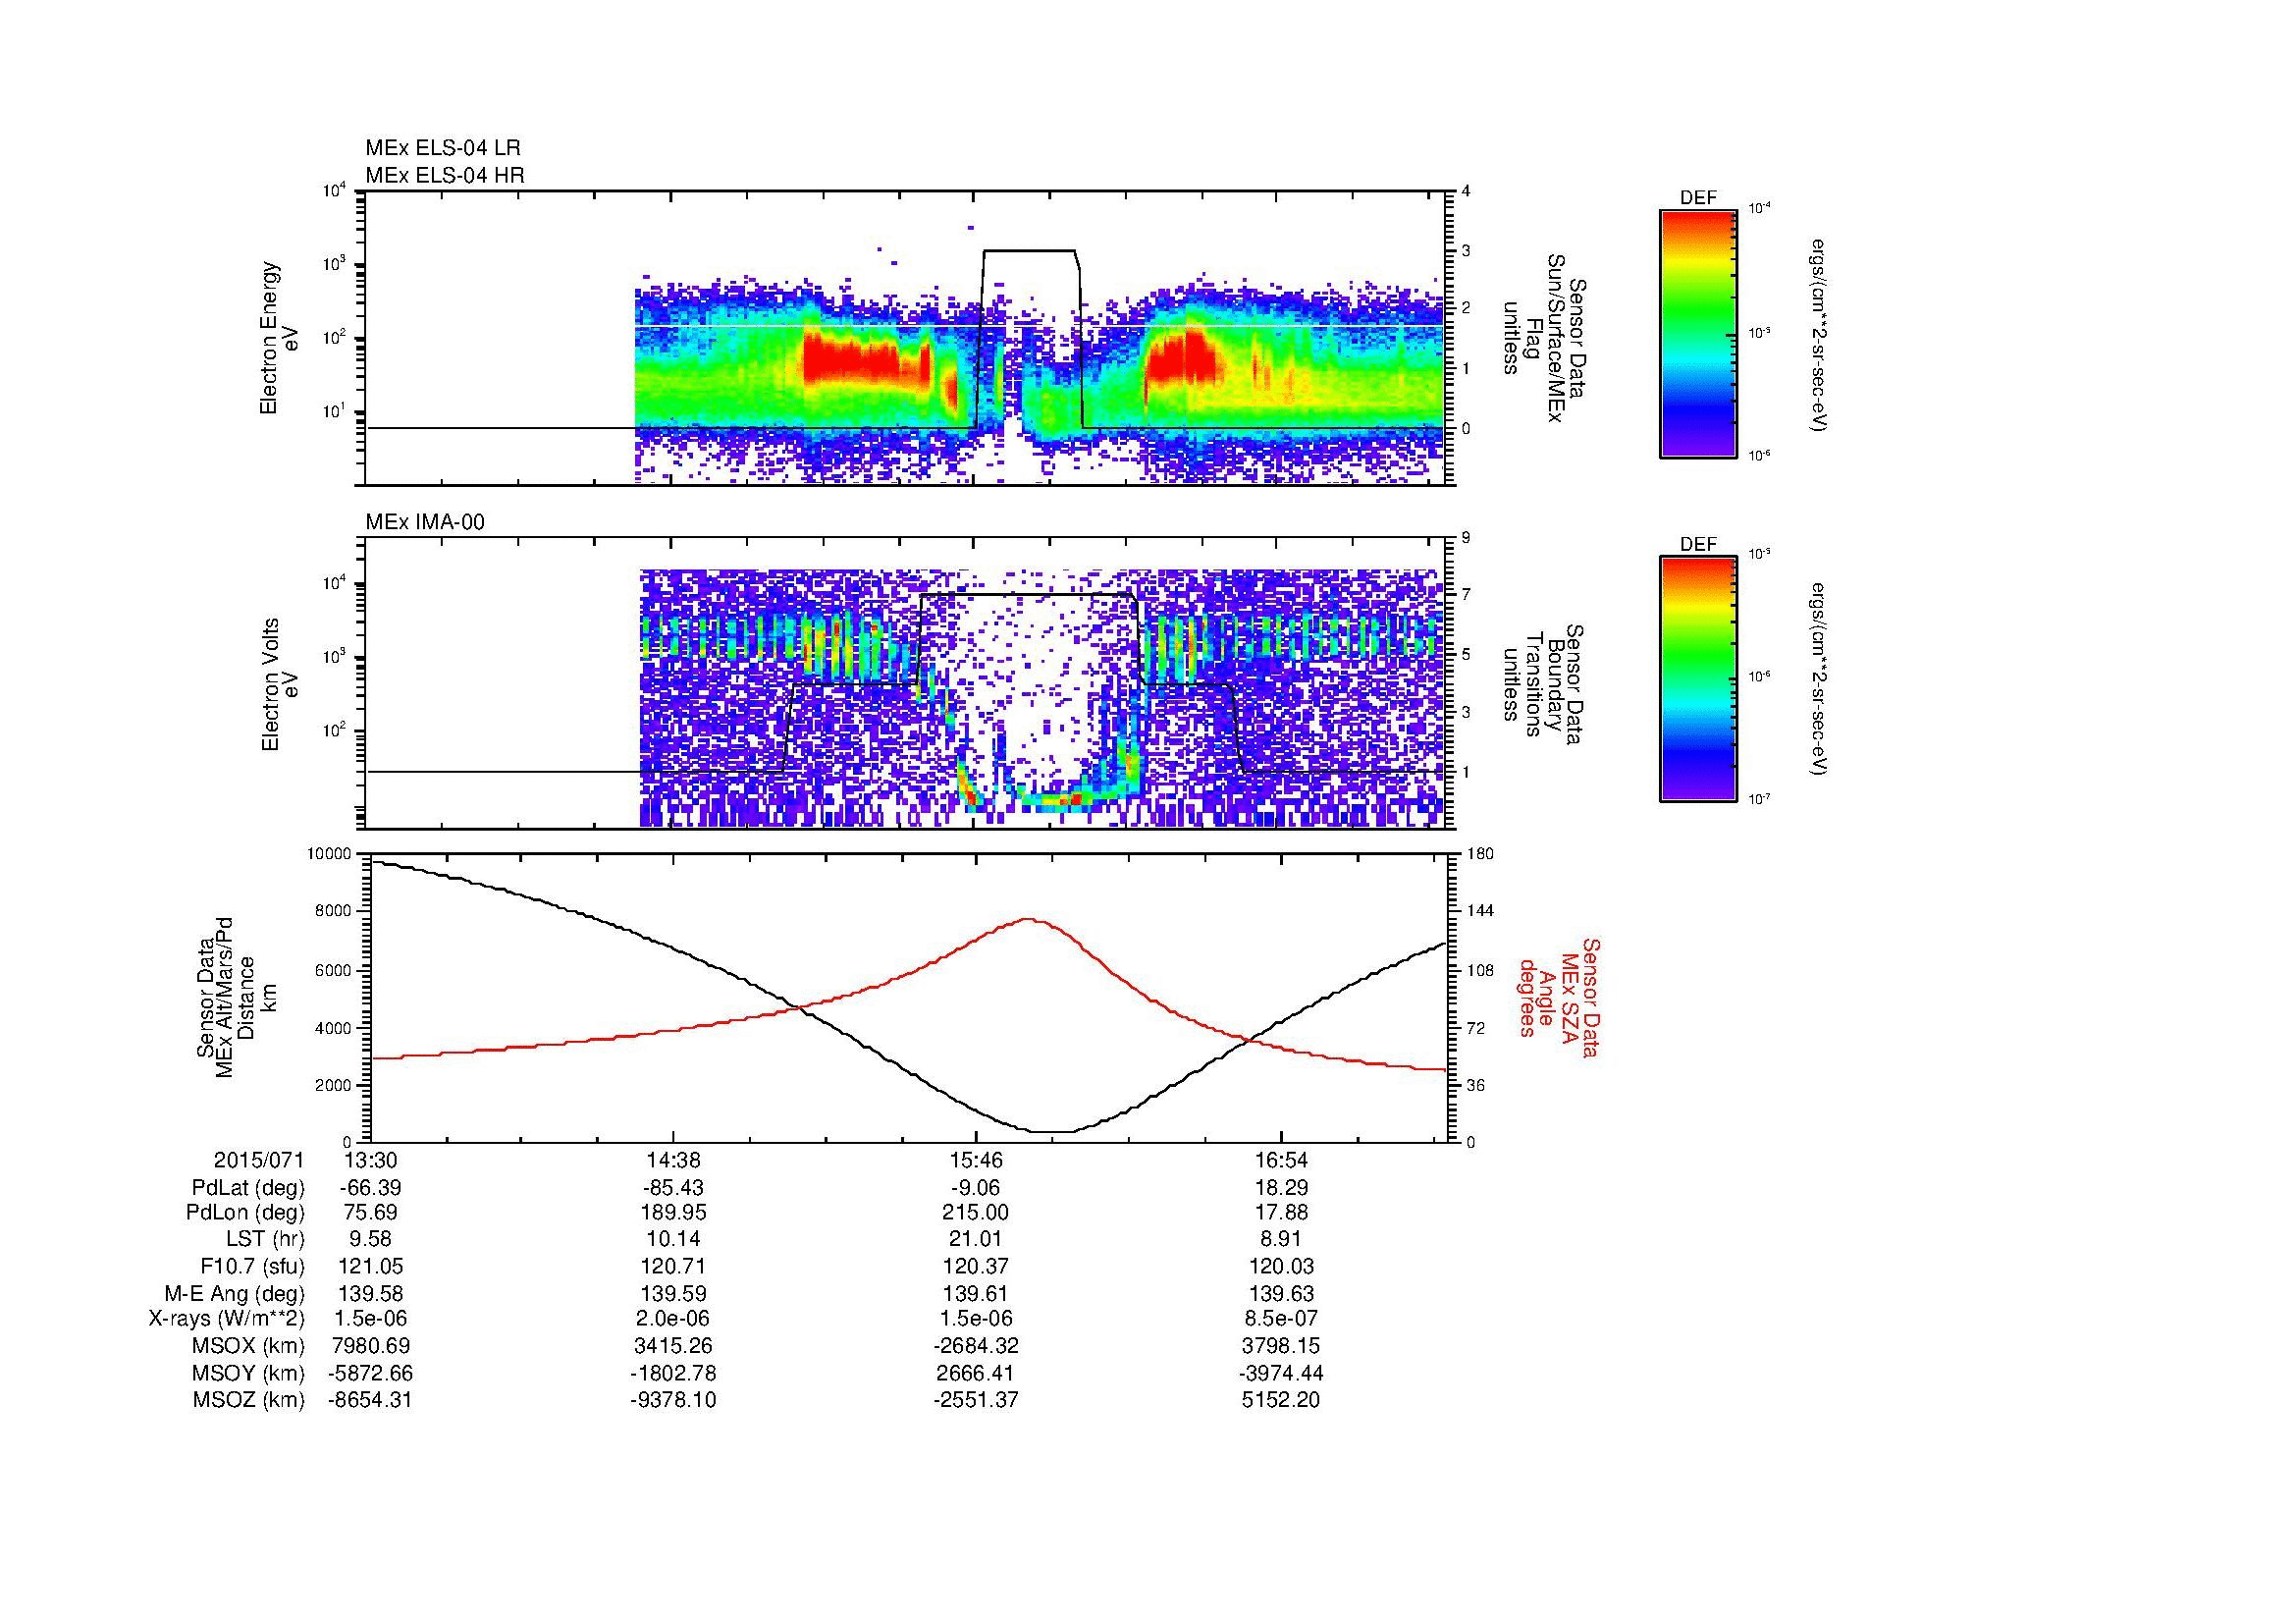Click the flag plateau in ELS panel
The image size is (2296, 1623).
[x=1029, y=251]
